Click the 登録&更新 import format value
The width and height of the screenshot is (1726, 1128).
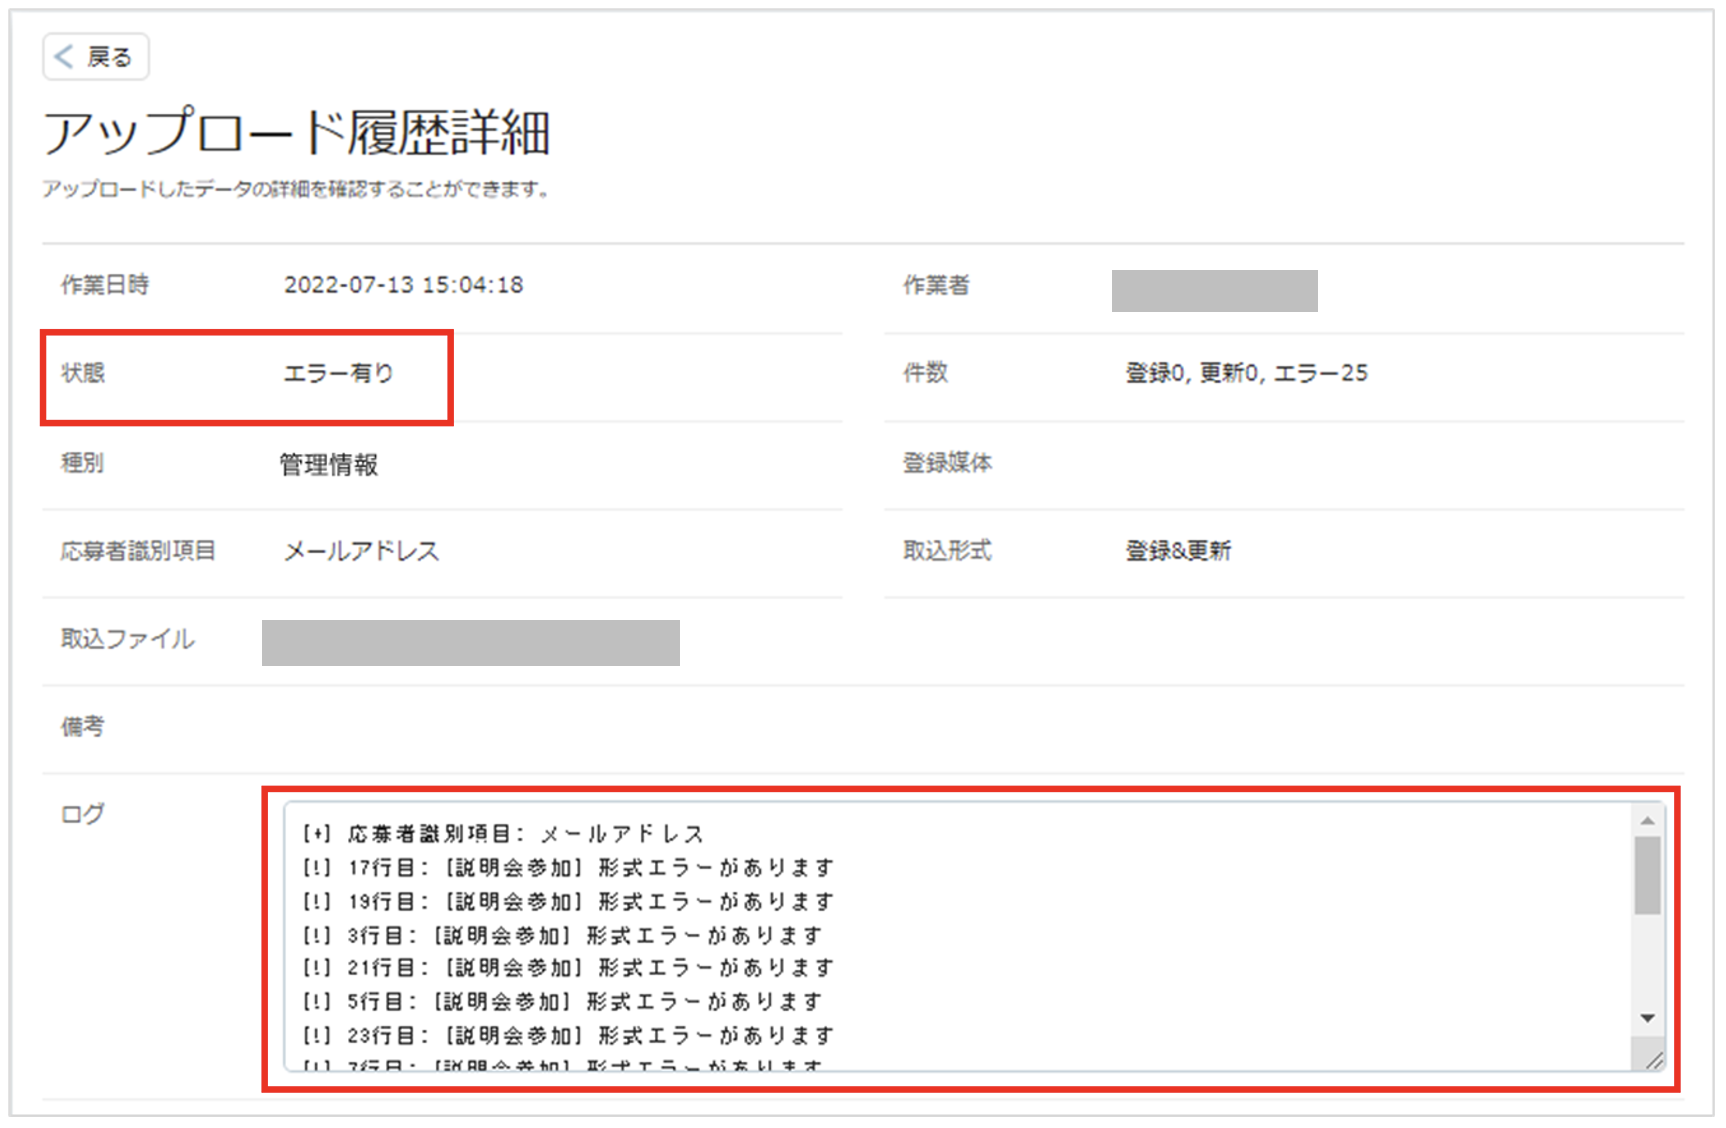tap(1179, 551)
